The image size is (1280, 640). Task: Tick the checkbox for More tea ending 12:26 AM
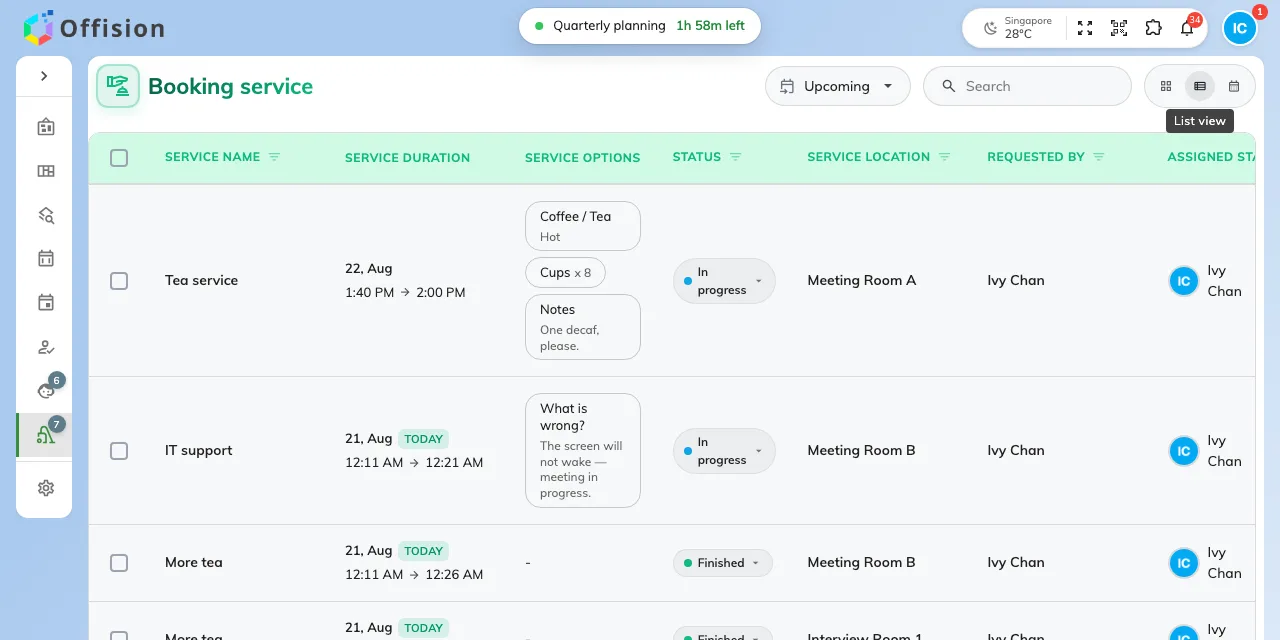119,563
